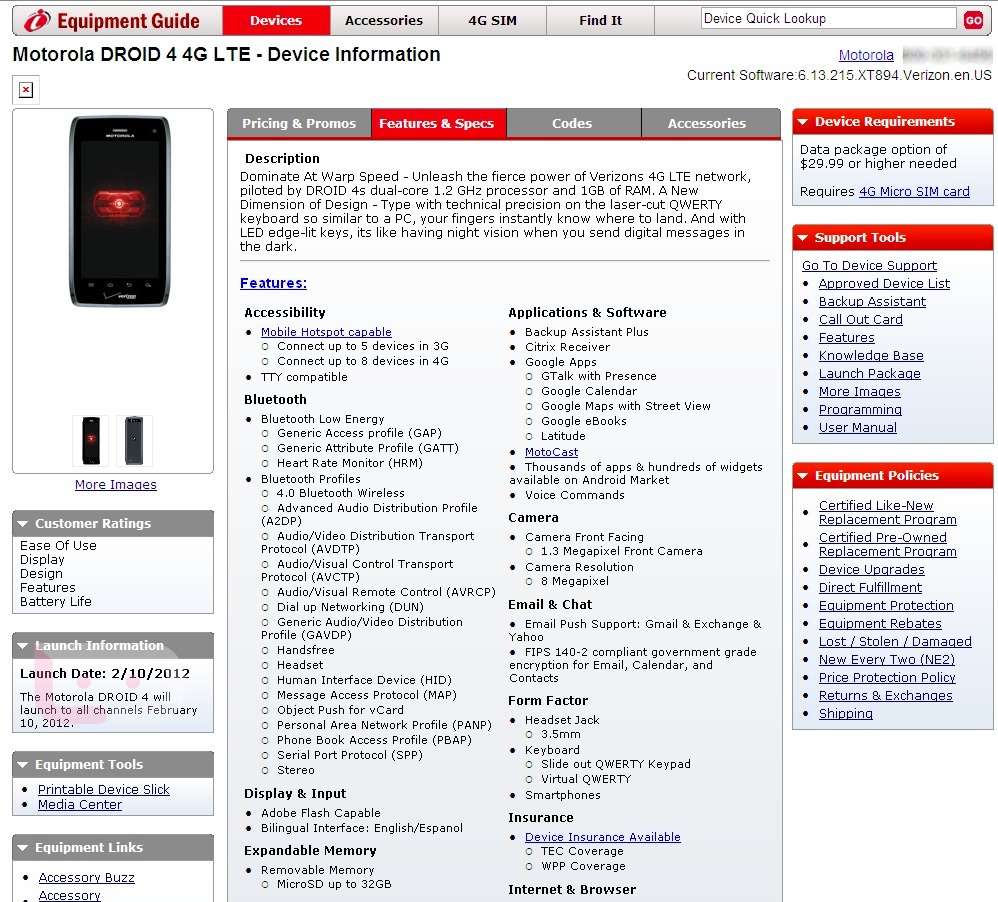998x902 pixels.
Task: Select the front view phone thumbnail
Action: point(91,440)
